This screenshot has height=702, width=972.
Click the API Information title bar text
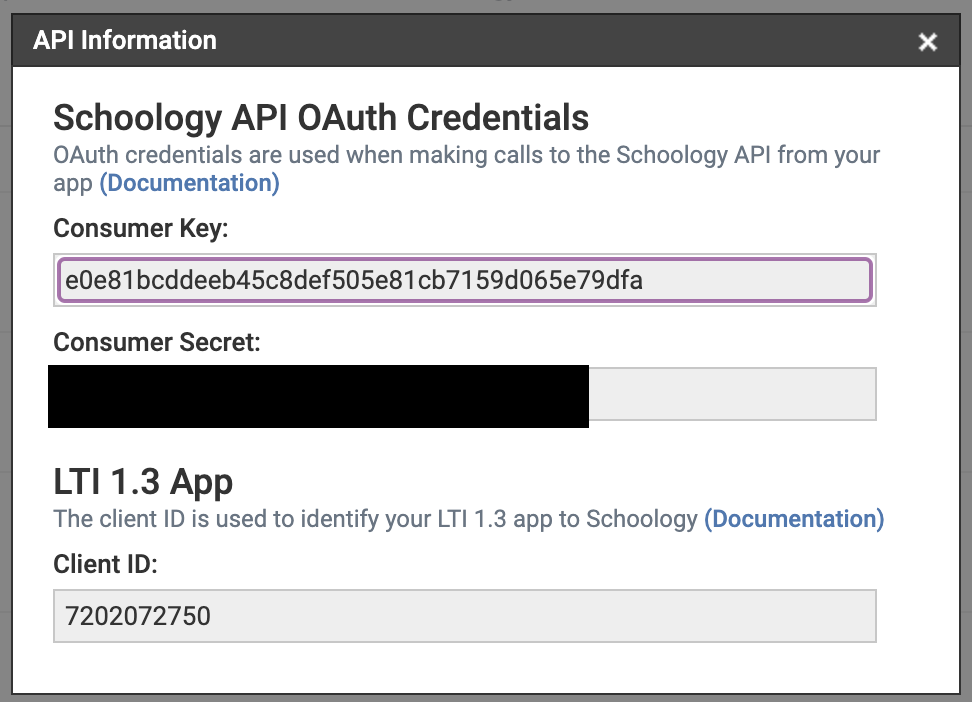click(x=125, y=41)
